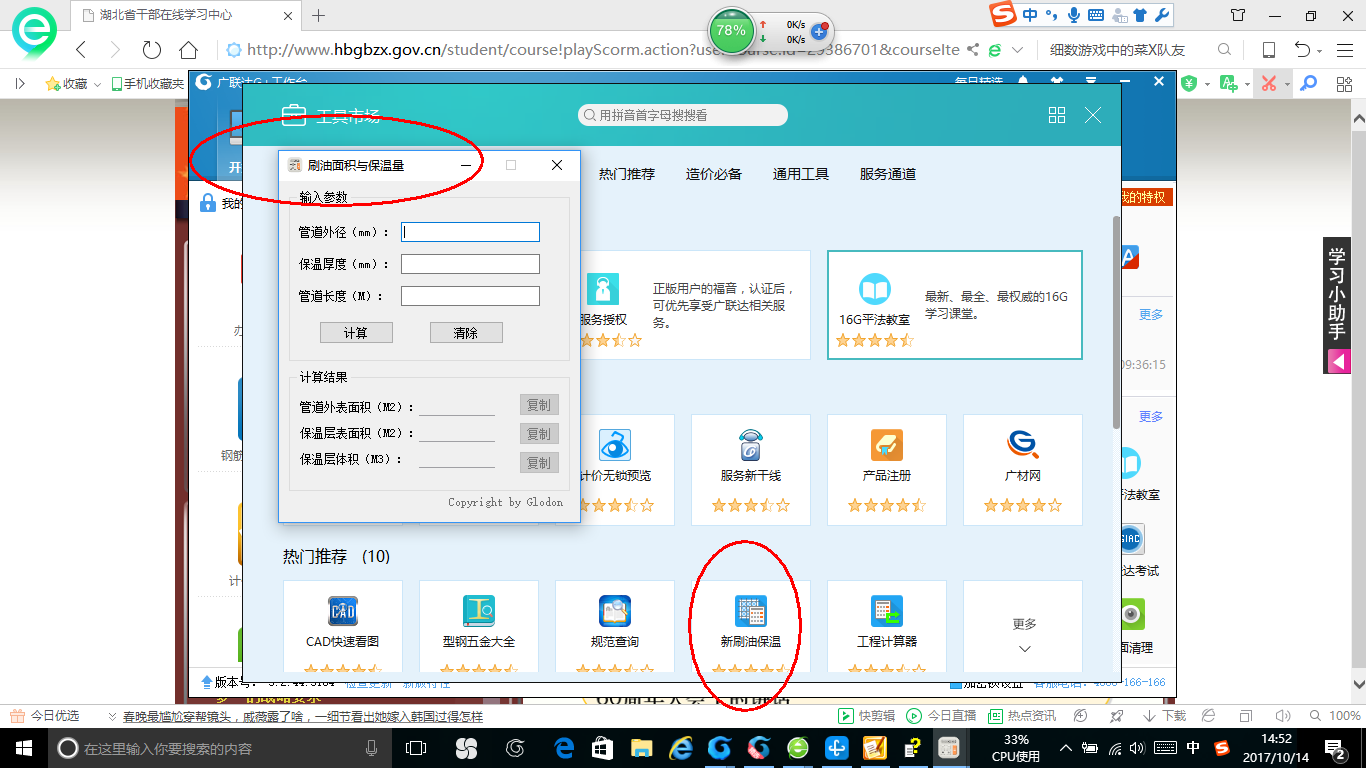1366x768 pixels.
Task: Switch to 服务通道 tab
Action: click(x=888, y=174)
